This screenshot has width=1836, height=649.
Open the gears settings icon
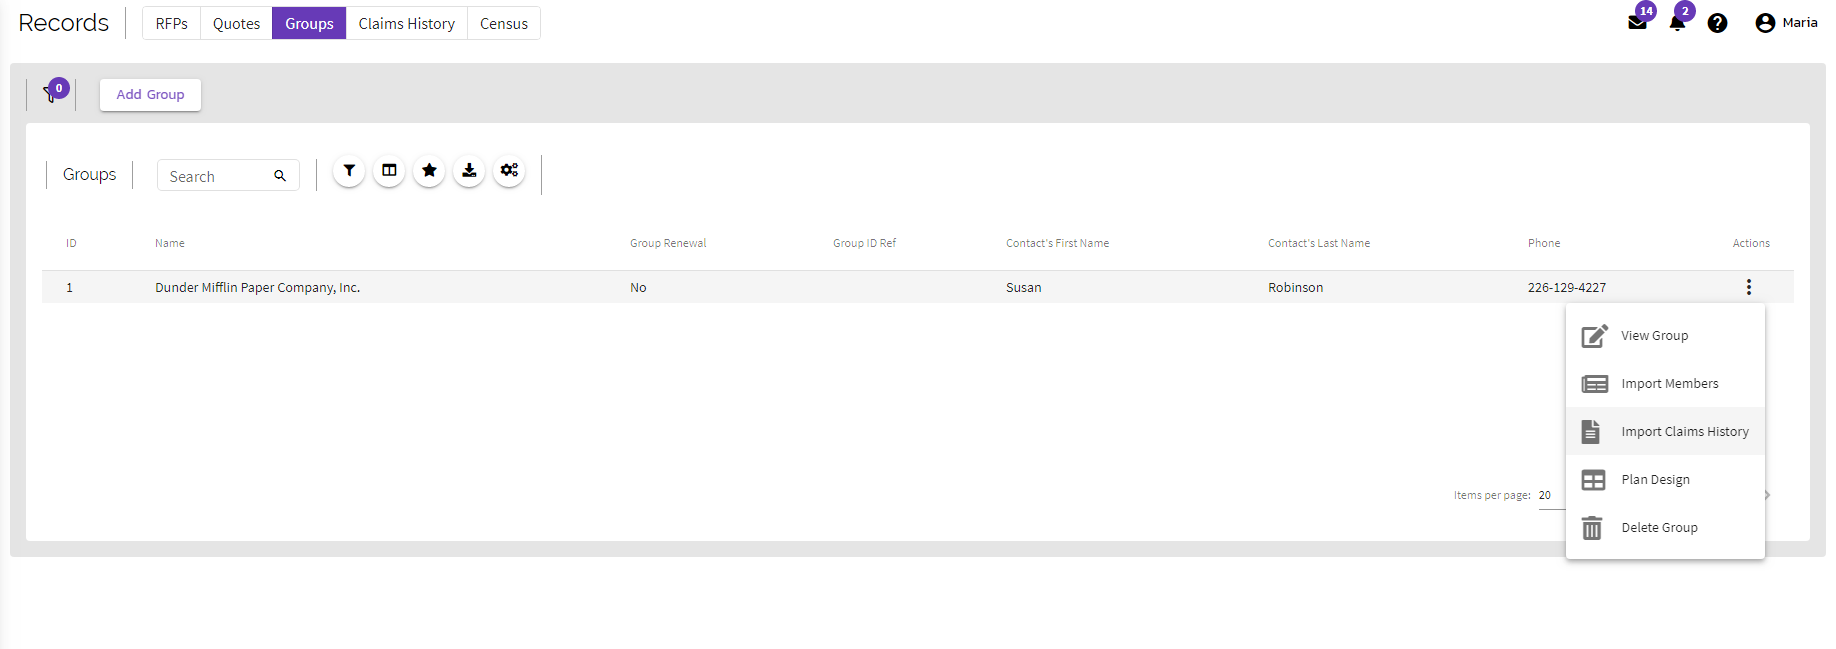pyautogui.click(x=509, y=171)
